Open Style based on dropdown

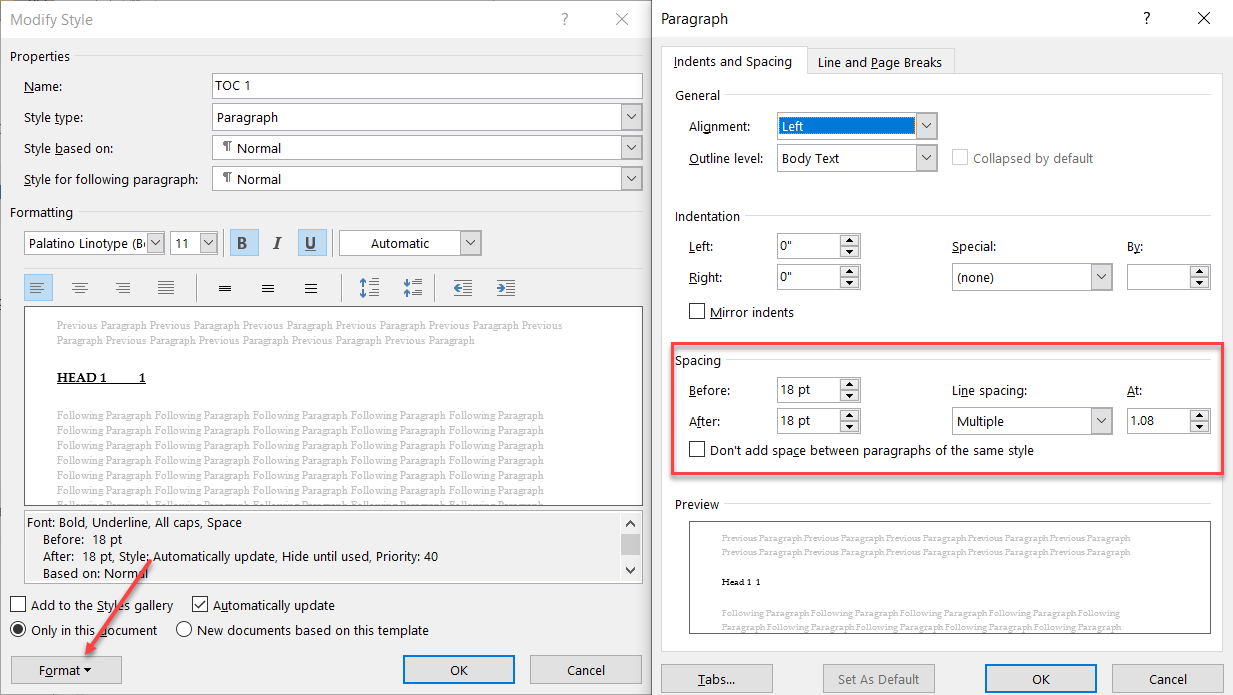tap(631, 148)
